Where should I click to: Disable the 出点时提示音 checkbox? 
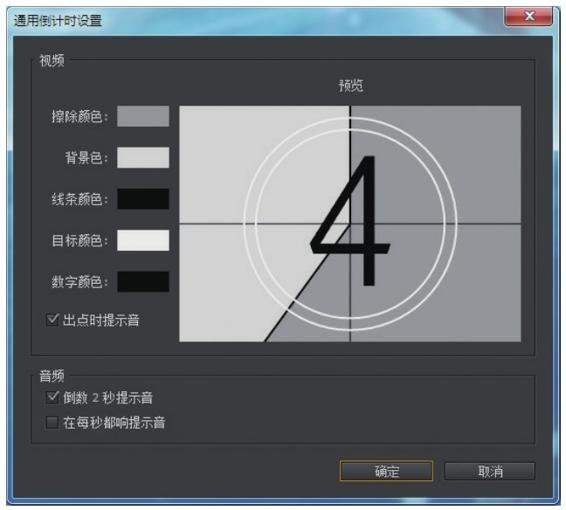click(x=52, y=320)
